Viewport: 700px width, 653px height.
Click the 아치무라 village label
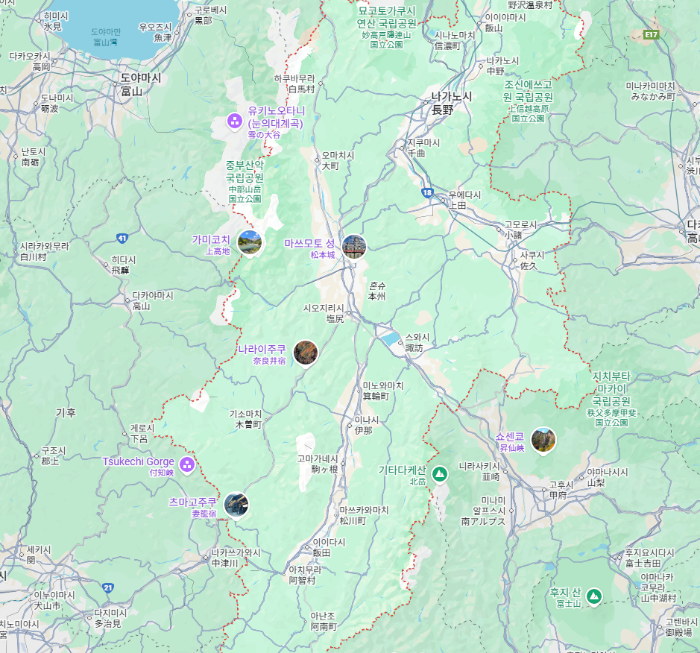click(305, 575)
